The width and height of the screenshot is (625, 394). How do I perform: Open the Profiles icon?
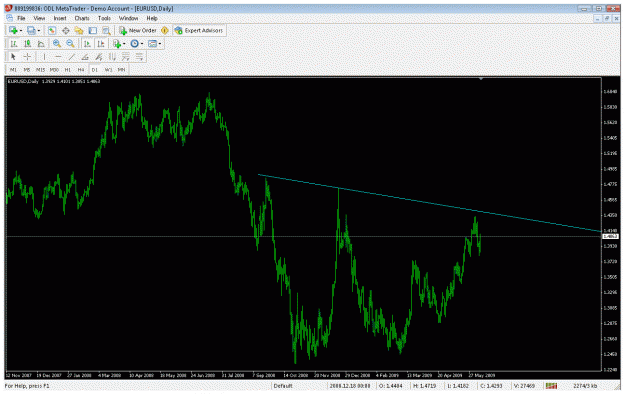(31, 30)
